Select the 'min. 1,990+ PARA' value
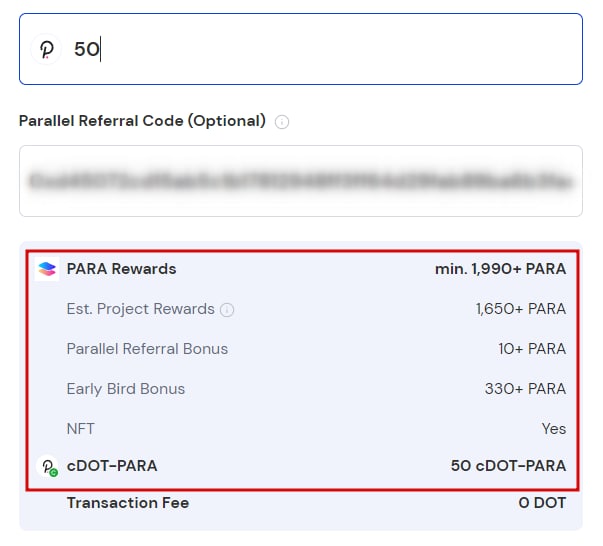 (500, 269)
